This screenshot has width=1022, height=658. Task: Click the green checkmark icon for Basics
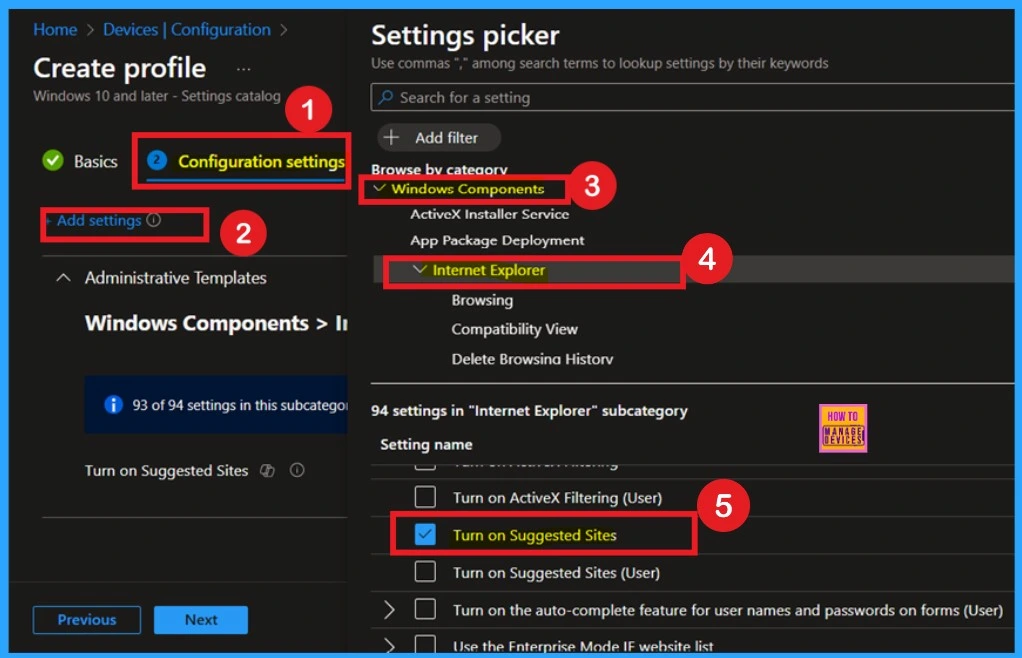53,160
